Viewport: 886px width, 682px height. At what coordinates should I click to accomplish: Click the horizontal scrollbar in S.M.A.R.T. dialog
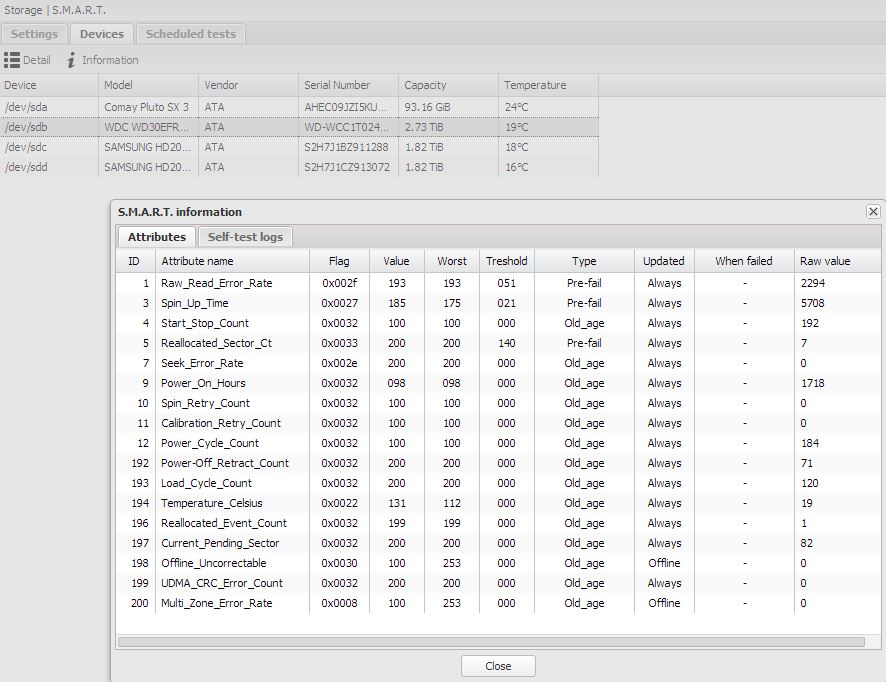(x=491, y=642)
